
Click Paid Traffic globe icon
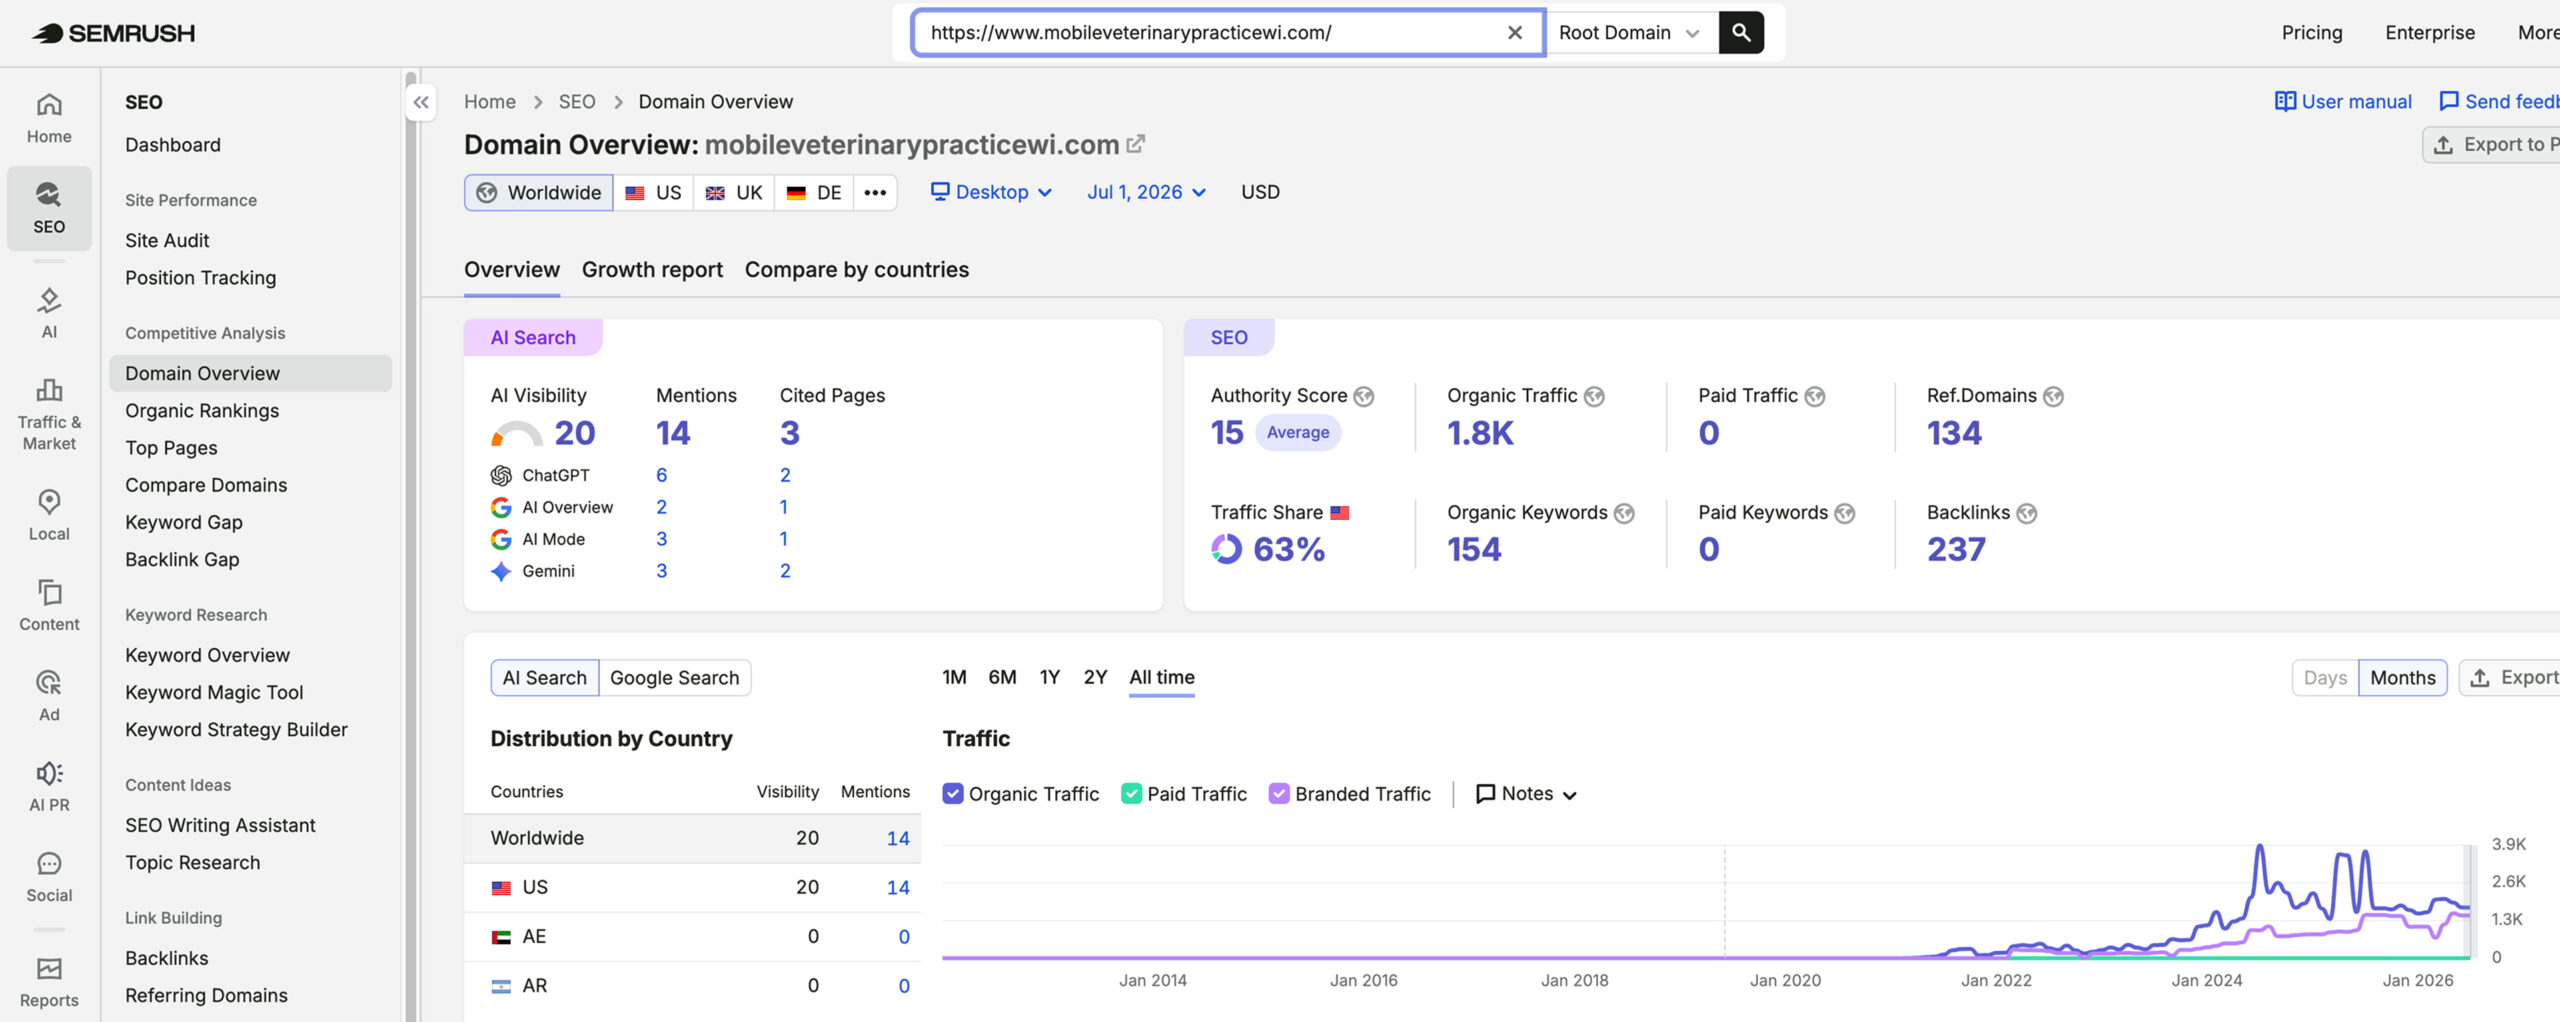1815,396
